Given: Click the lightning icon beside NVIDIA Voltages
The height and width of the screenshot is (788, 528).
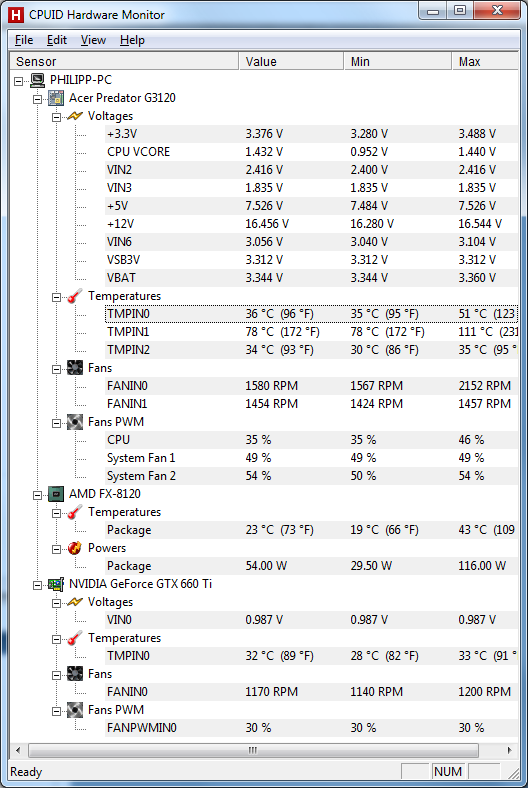Looking at the screenshot, I should point(75,602).
